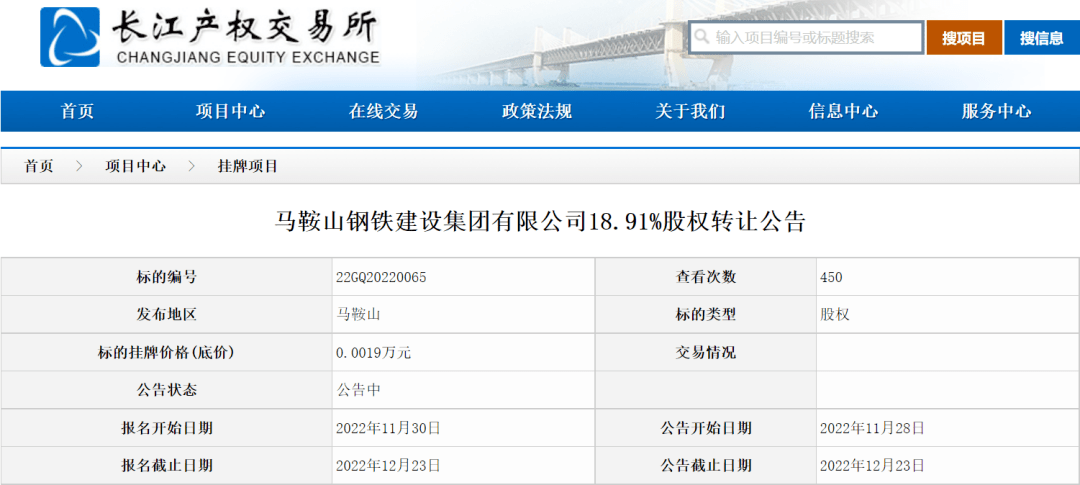Click the date 2022年11月30日
The height and width of the screenshot is (485, 1080).
pos(388,428)
